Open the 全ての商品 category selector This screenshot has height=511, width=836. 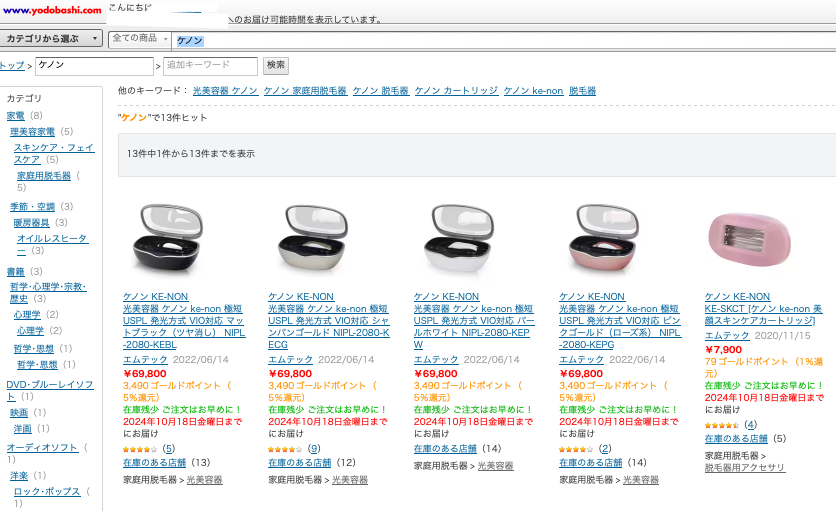click(x=140, y=39)
